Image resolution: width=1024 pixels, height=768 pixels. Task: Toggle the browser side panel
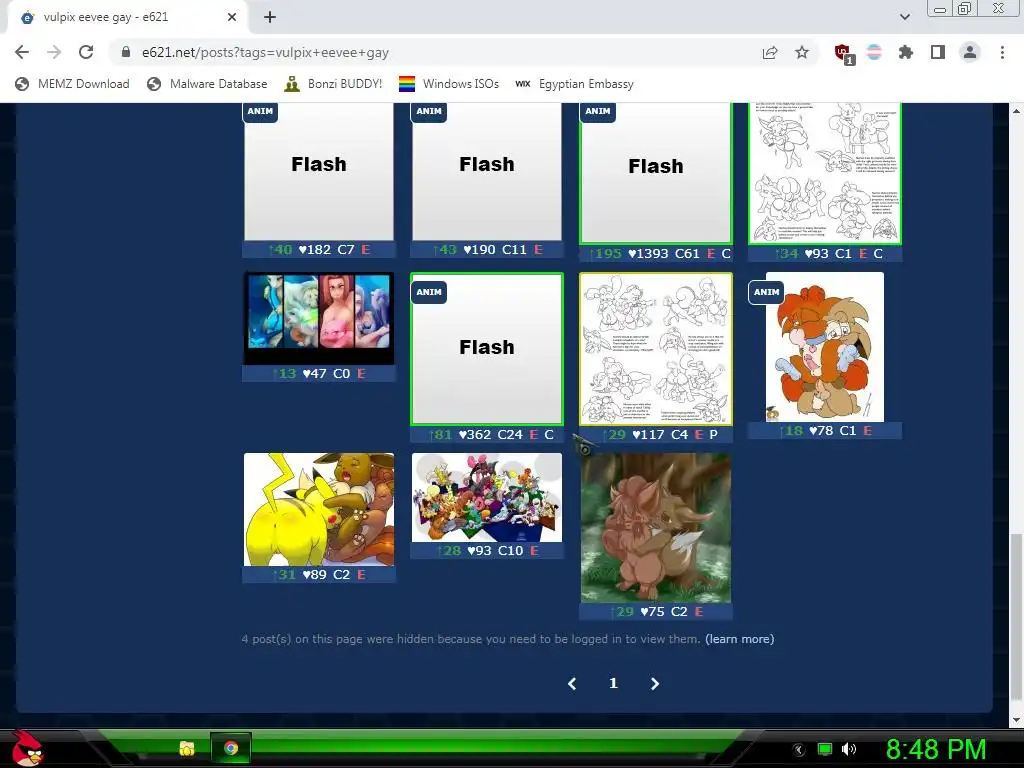pos(938,52)
